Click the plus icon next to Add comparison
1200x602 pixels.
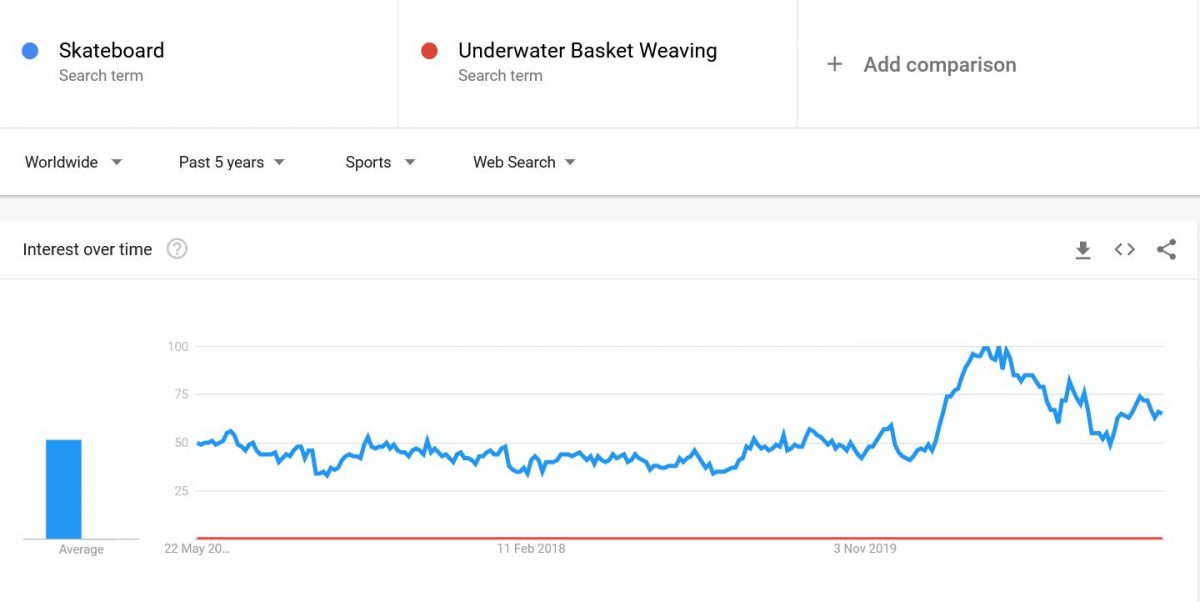point(835,64)
